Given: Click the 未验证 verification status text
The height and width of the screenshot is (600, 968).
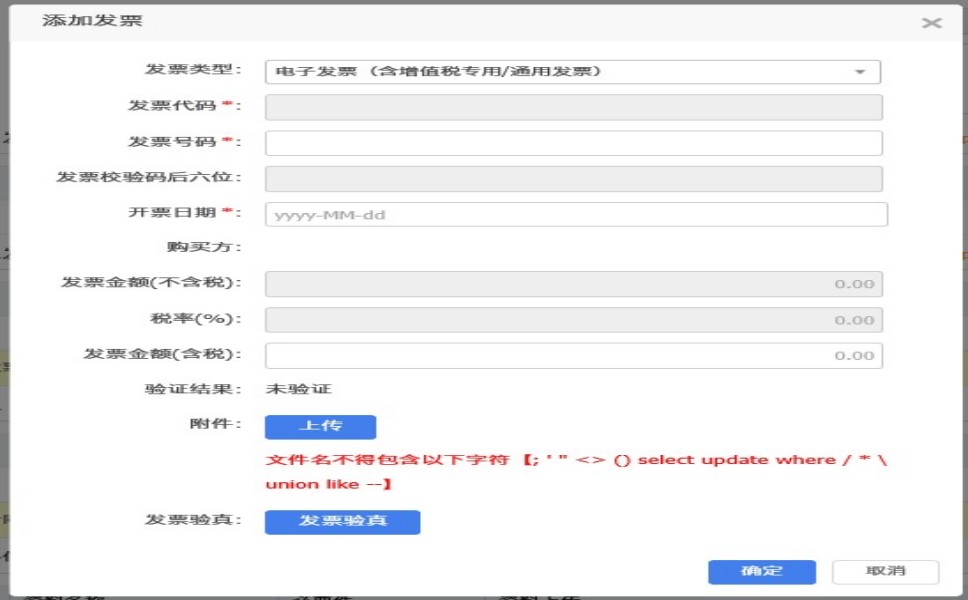Looking at the screenshot, I should 299,389.
